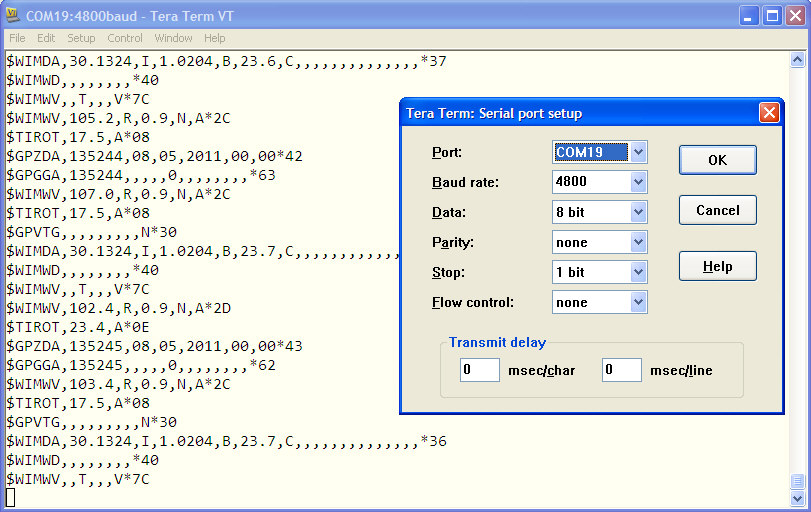Close the Tera Term main window

tap(795, 16)
